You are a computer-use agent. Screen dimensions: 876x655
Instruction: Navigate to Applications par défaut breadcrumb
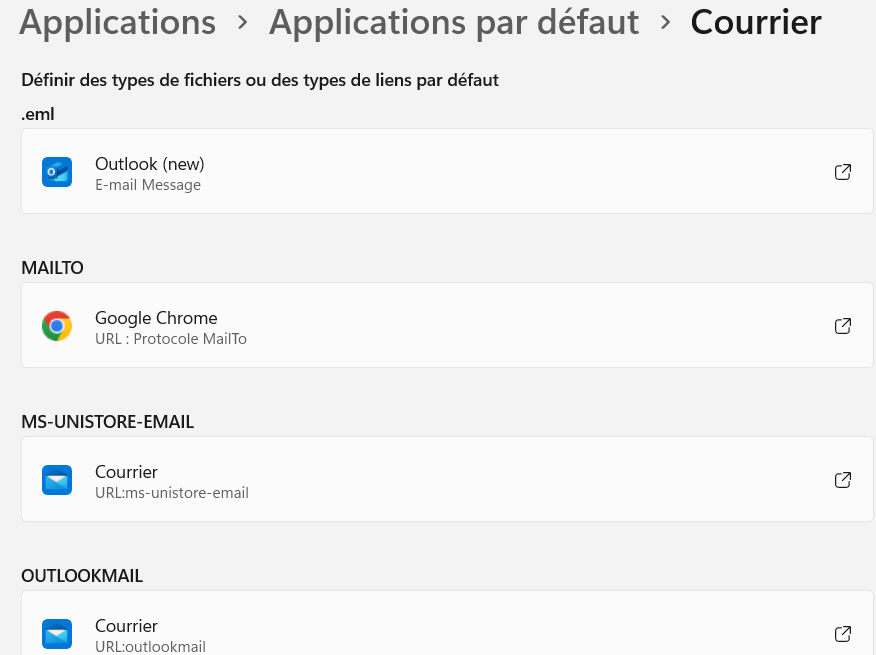454,23
